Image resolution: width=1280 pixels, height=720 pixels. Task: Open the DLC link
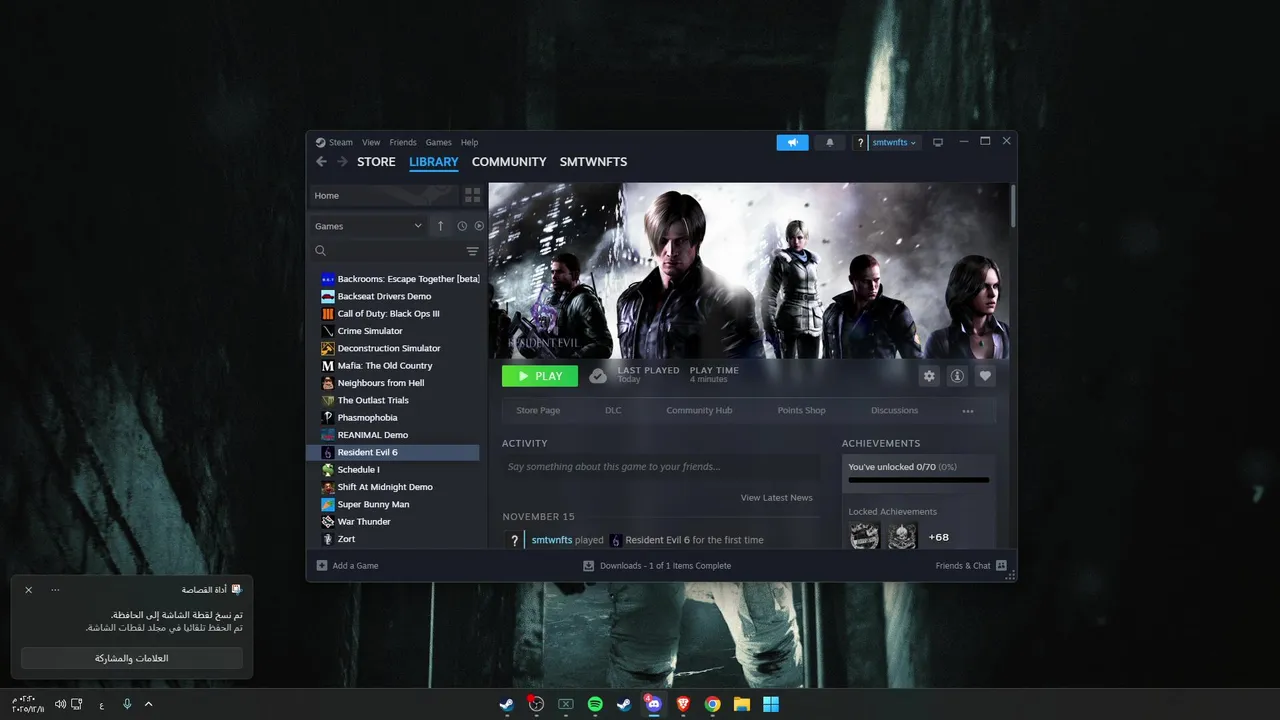[613, 411]
